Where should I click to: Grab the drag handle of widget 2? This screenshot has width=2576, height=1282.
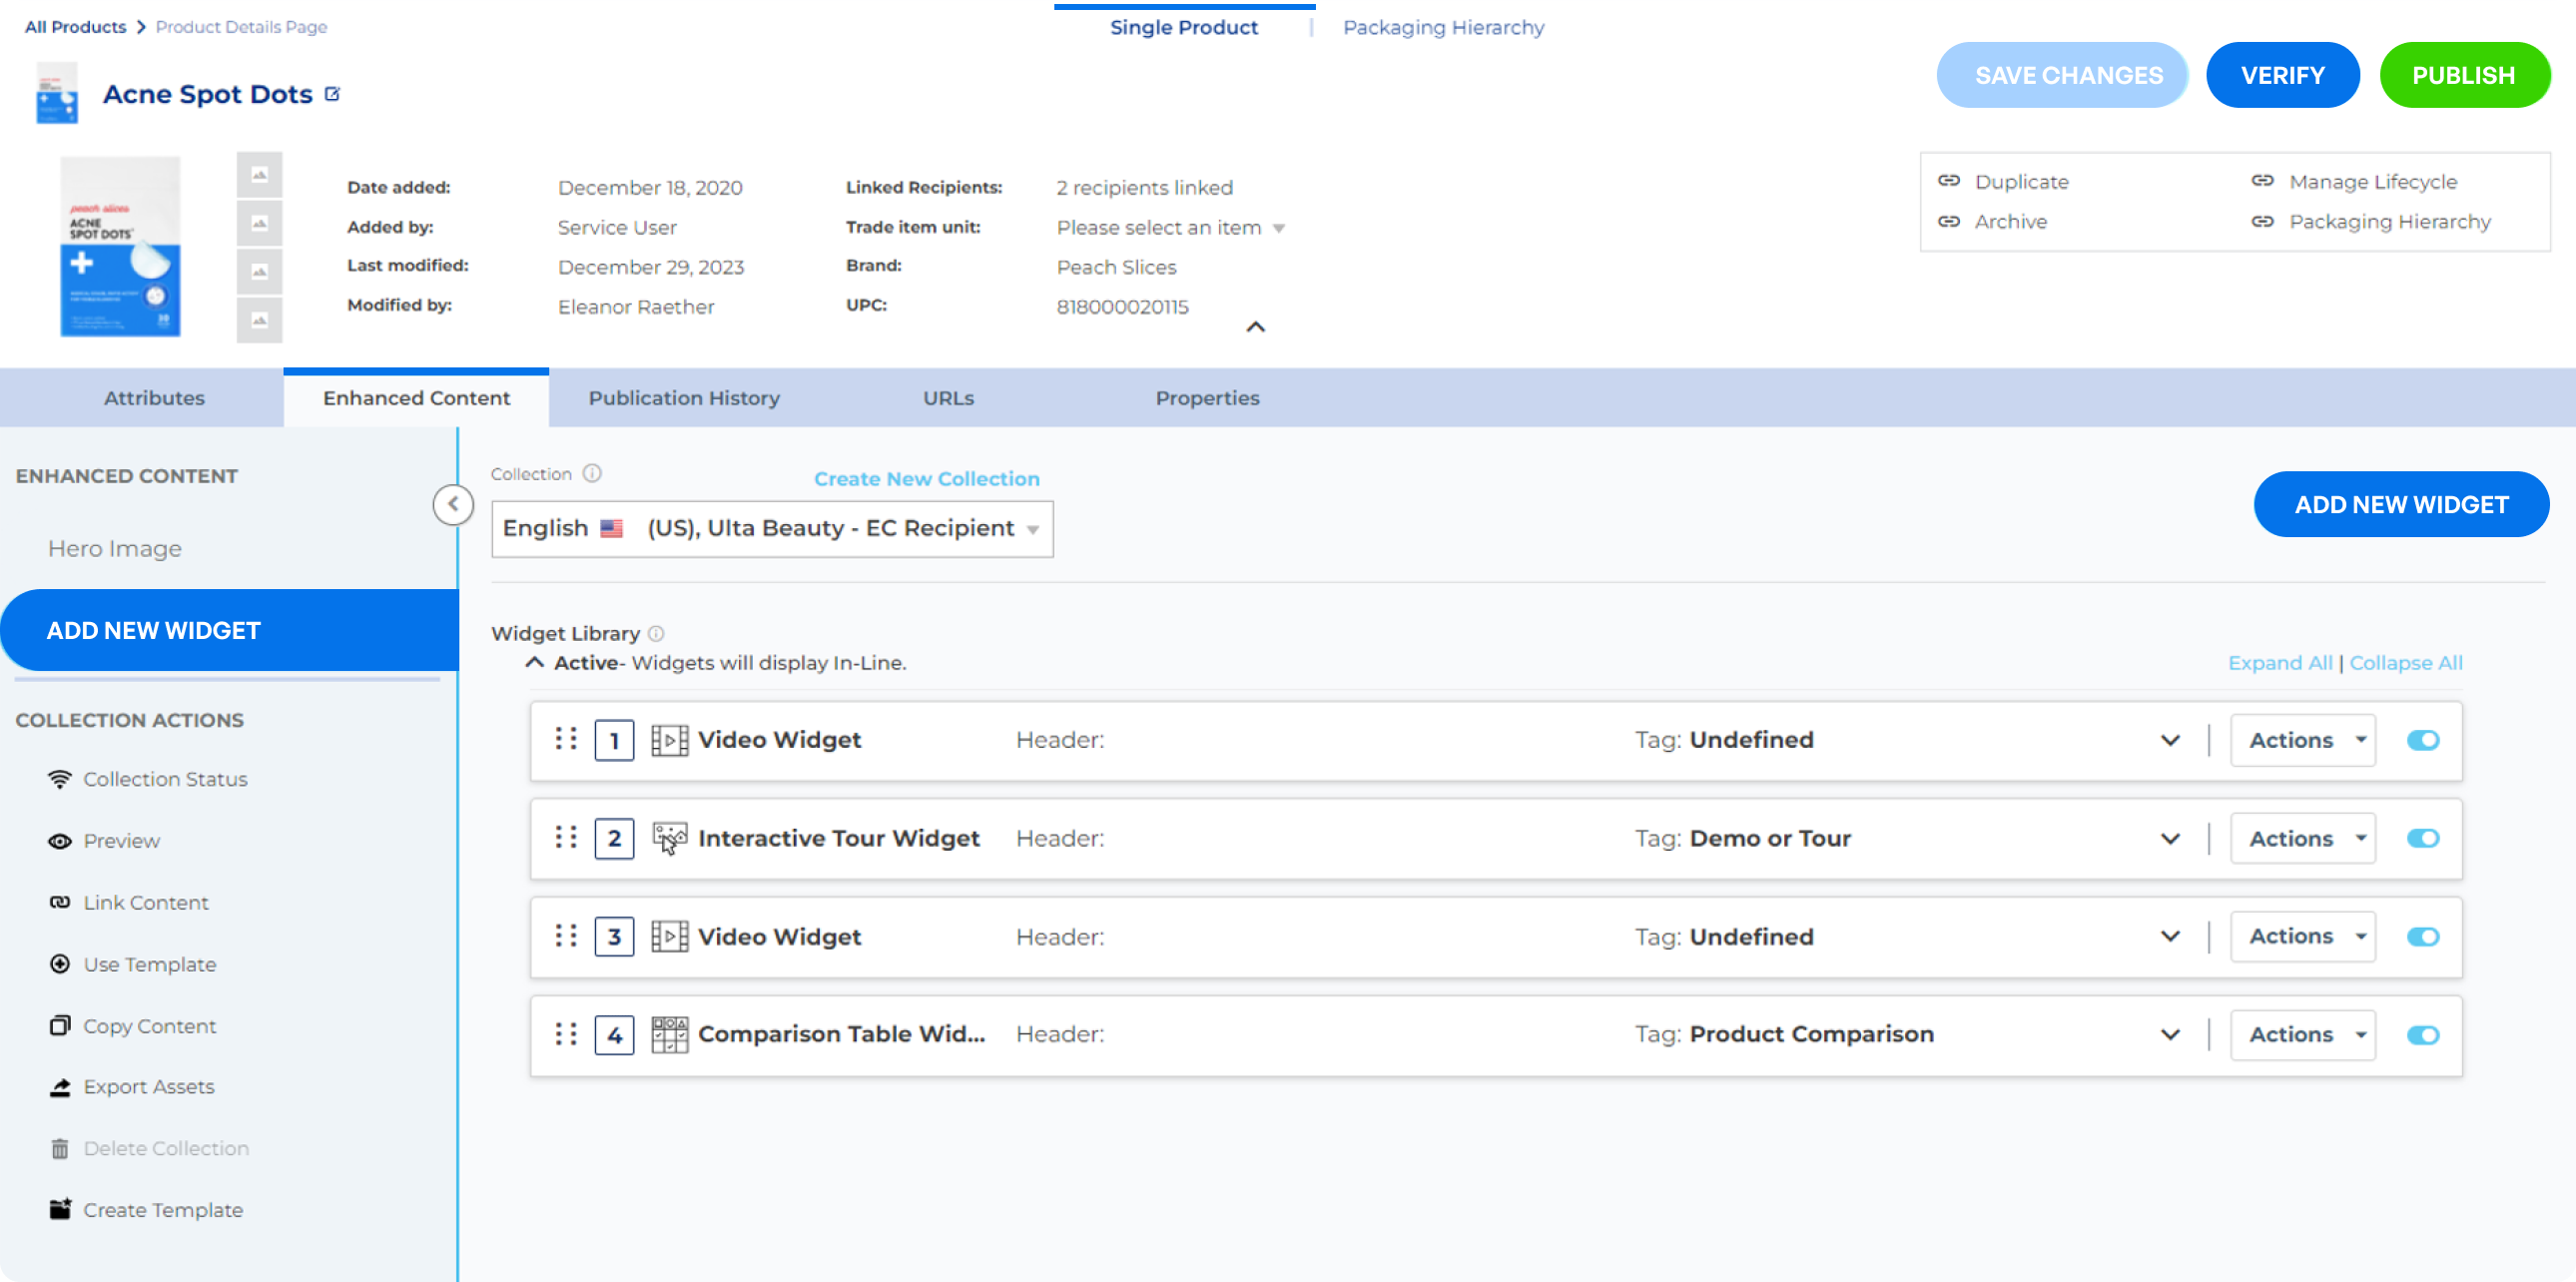pyautogui.click(x=566, y=837)
